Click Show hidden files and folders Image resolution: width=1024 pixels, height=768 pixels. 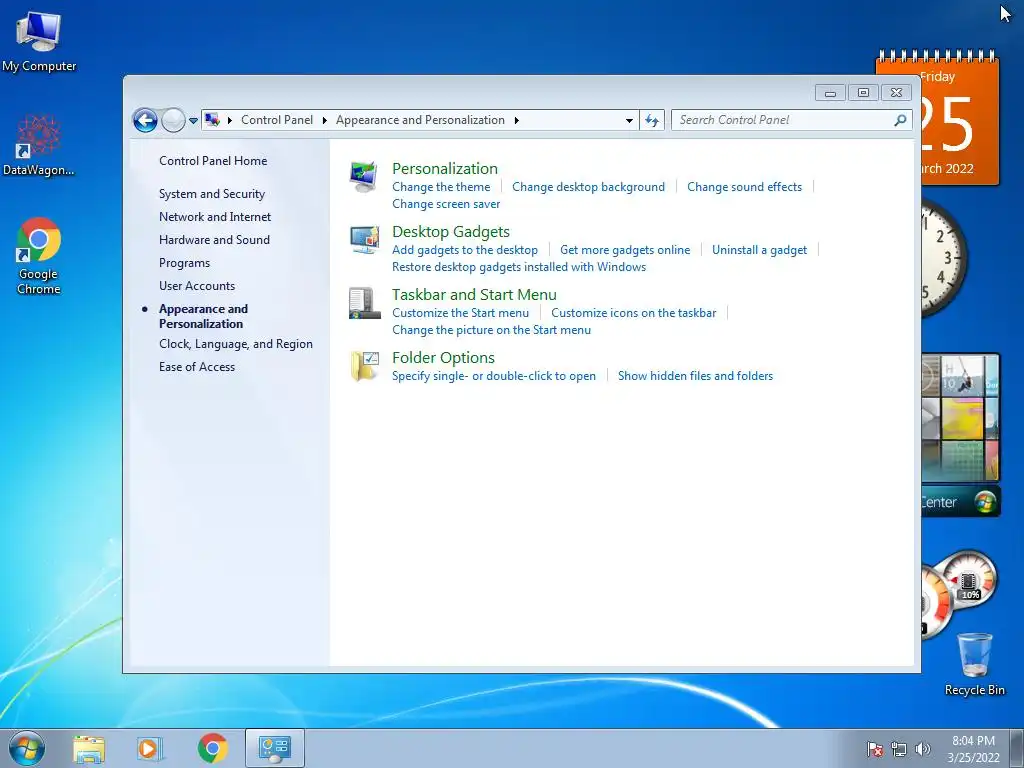pyautogui.click(x=696, y=376)
